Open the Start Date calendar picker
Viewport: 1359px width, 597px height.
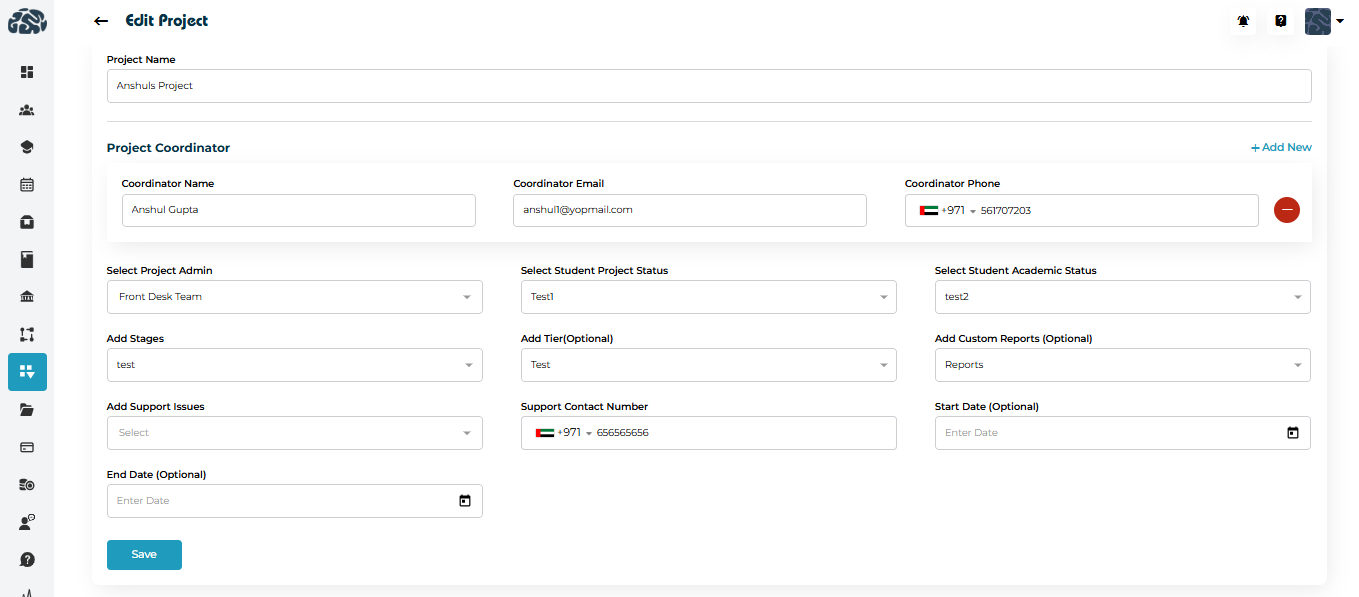click(x=1292, y=433)
